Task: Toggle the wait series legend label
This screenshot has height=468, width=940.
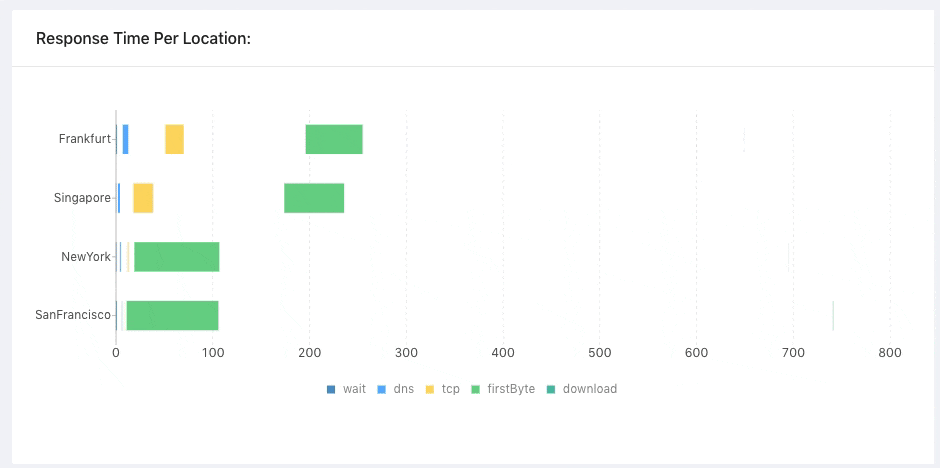Action: click(354, 389)
